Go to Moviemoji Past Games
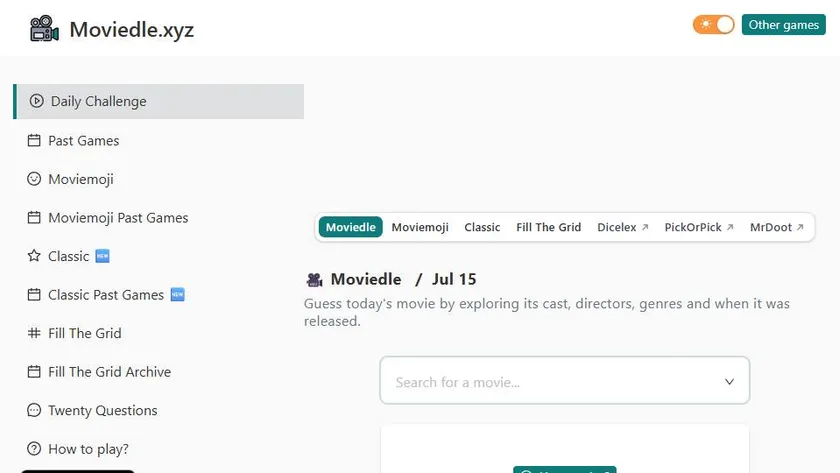 [118, 217]
